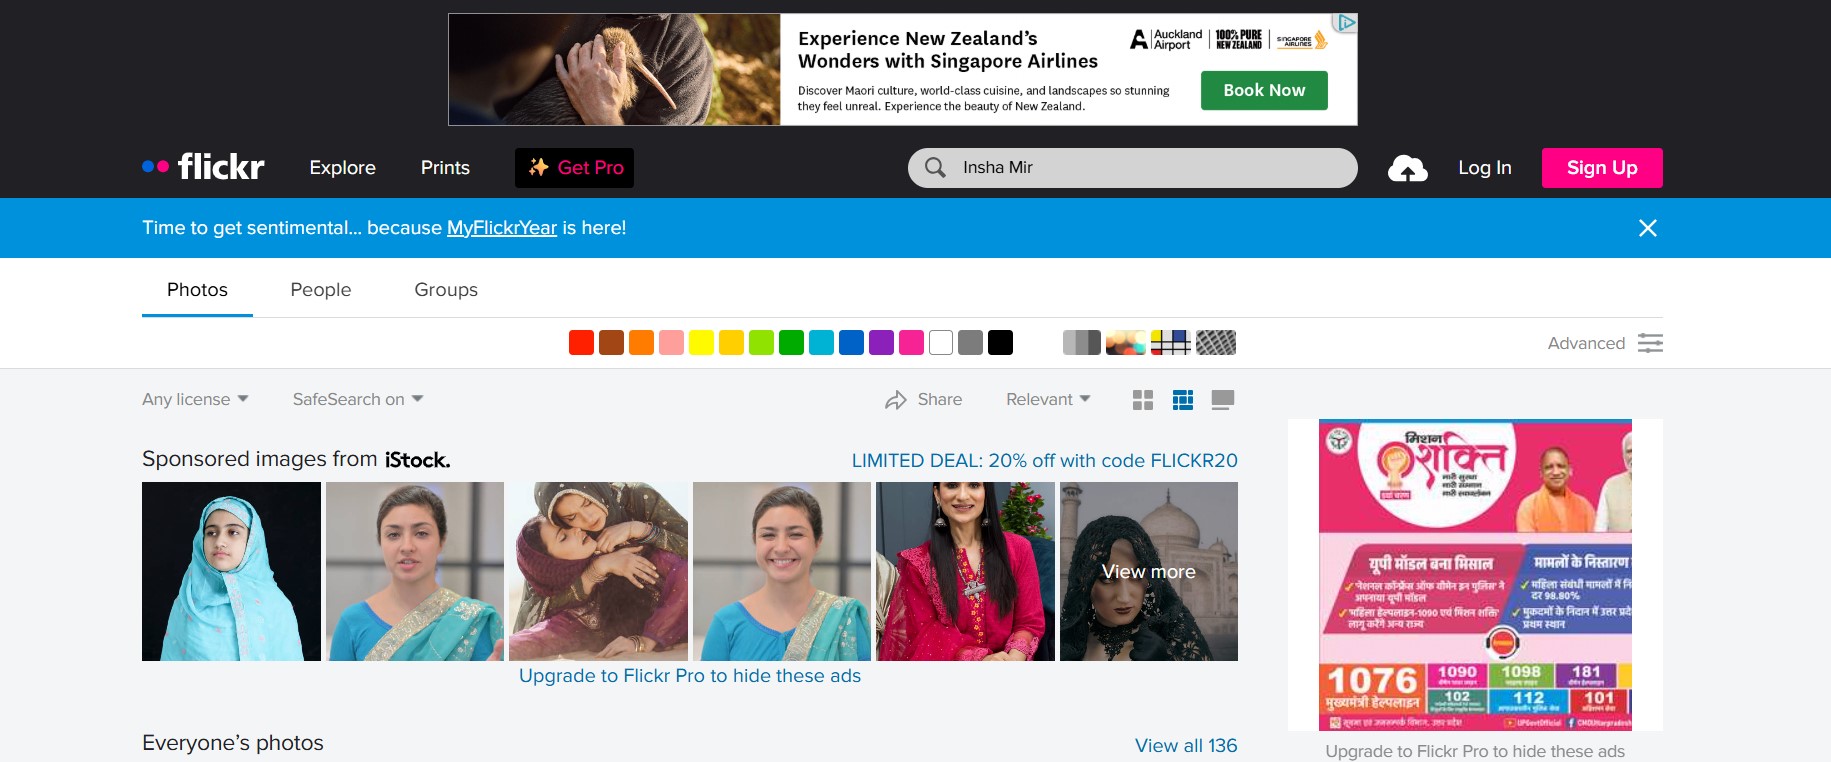
Task: Open thumbnail of two women embracing
Action: [598, 571]
